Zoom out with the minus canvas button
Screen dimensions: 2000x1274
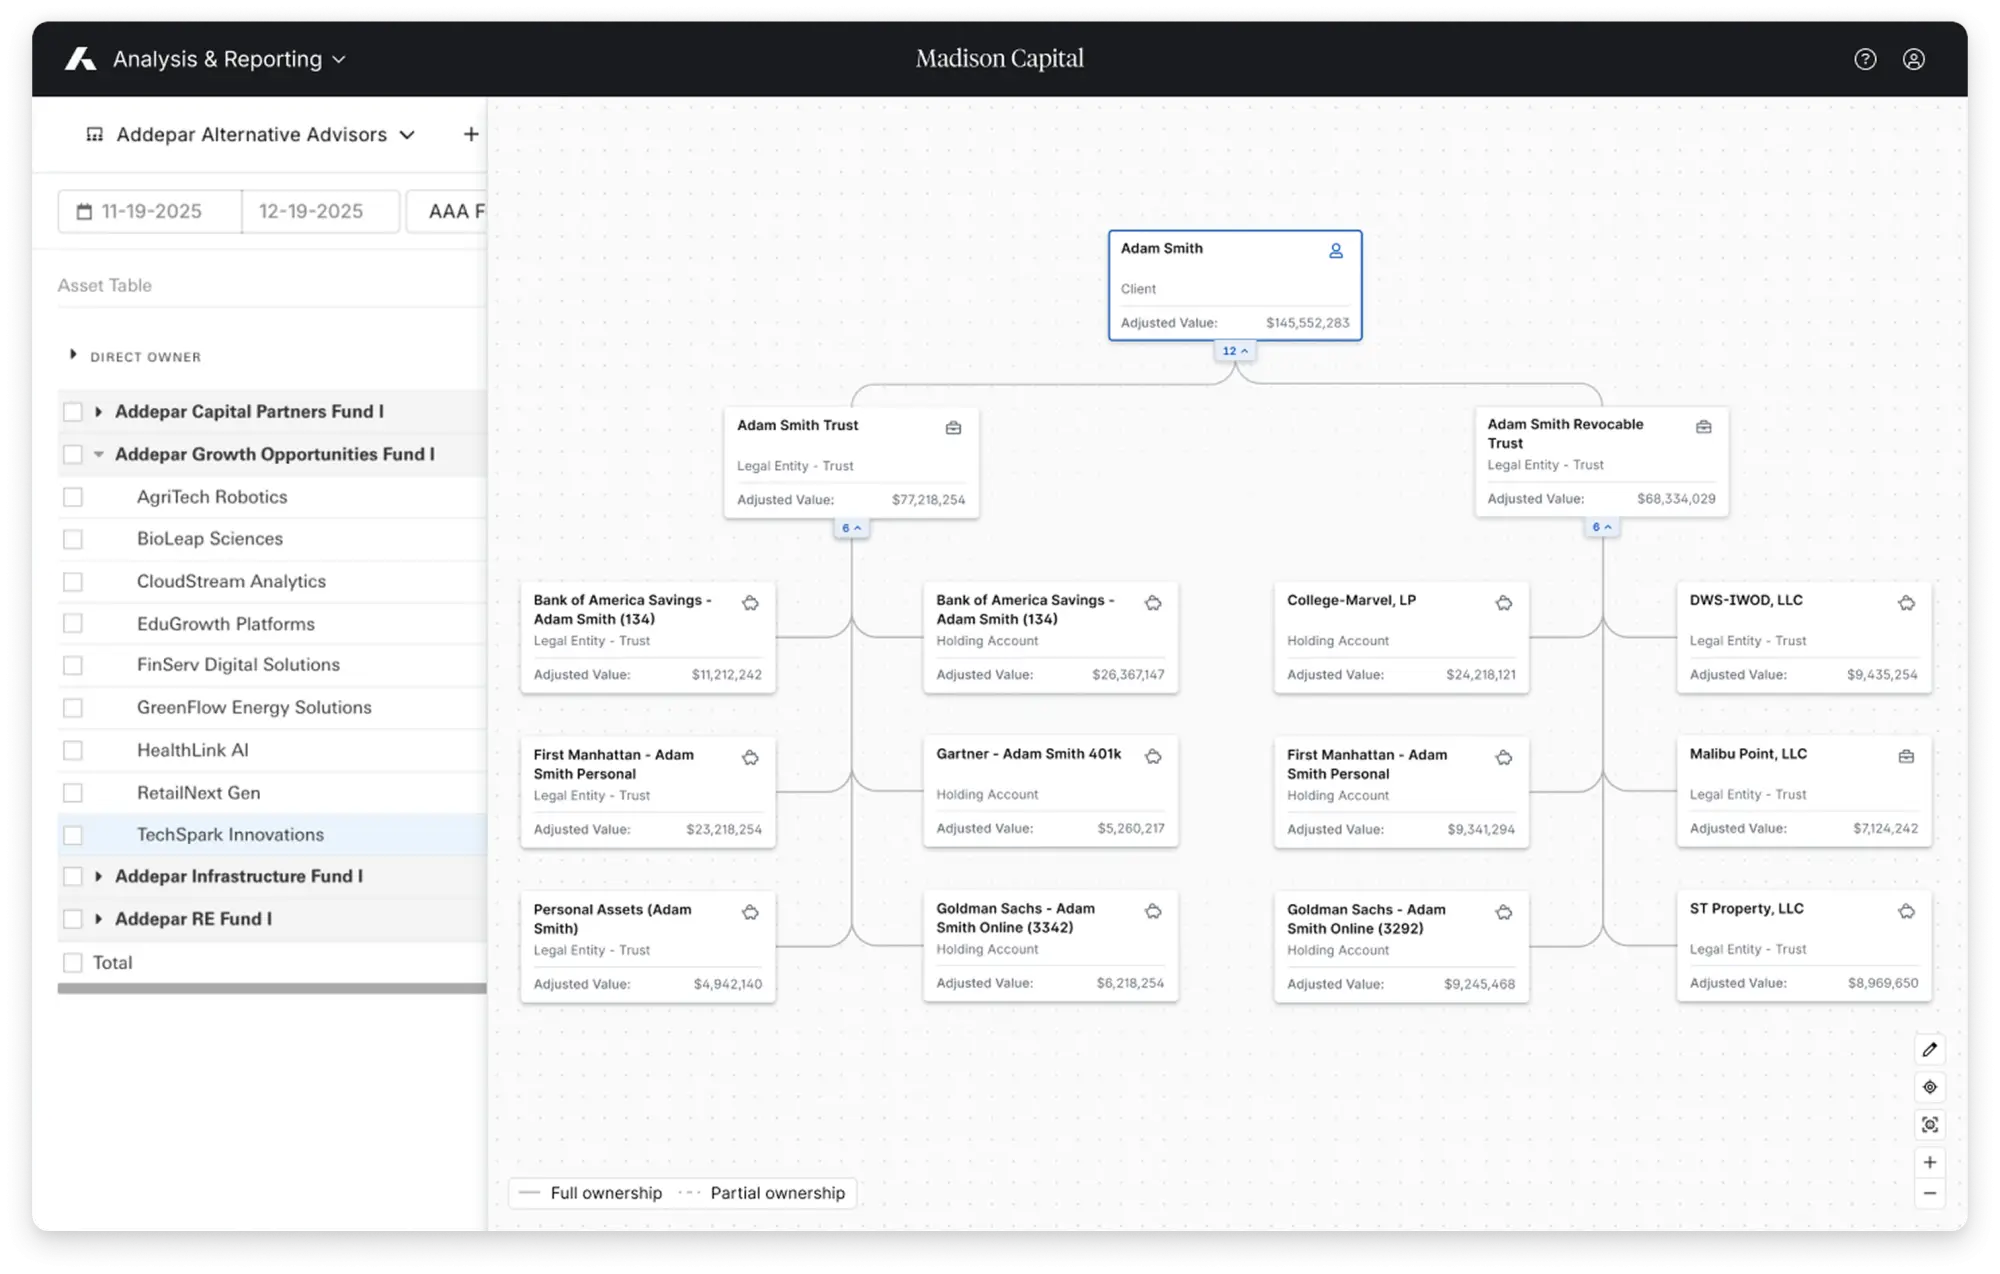point(1929,1193)
